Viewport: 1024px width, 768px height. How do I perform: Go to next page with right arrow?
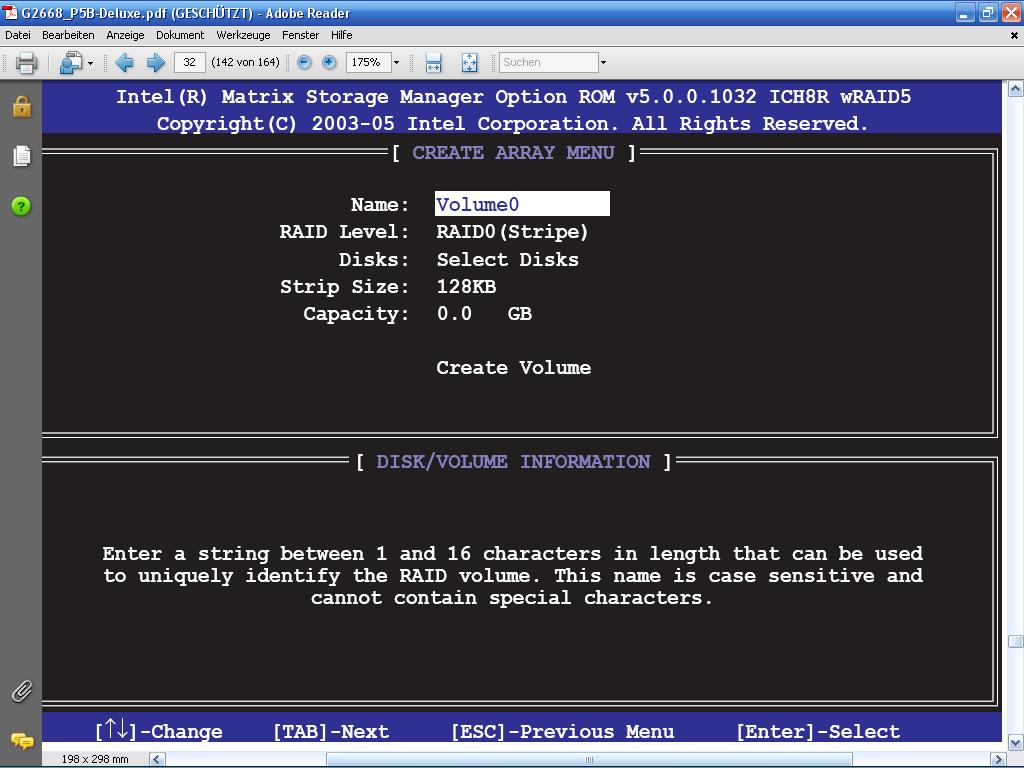coord(155,63)
